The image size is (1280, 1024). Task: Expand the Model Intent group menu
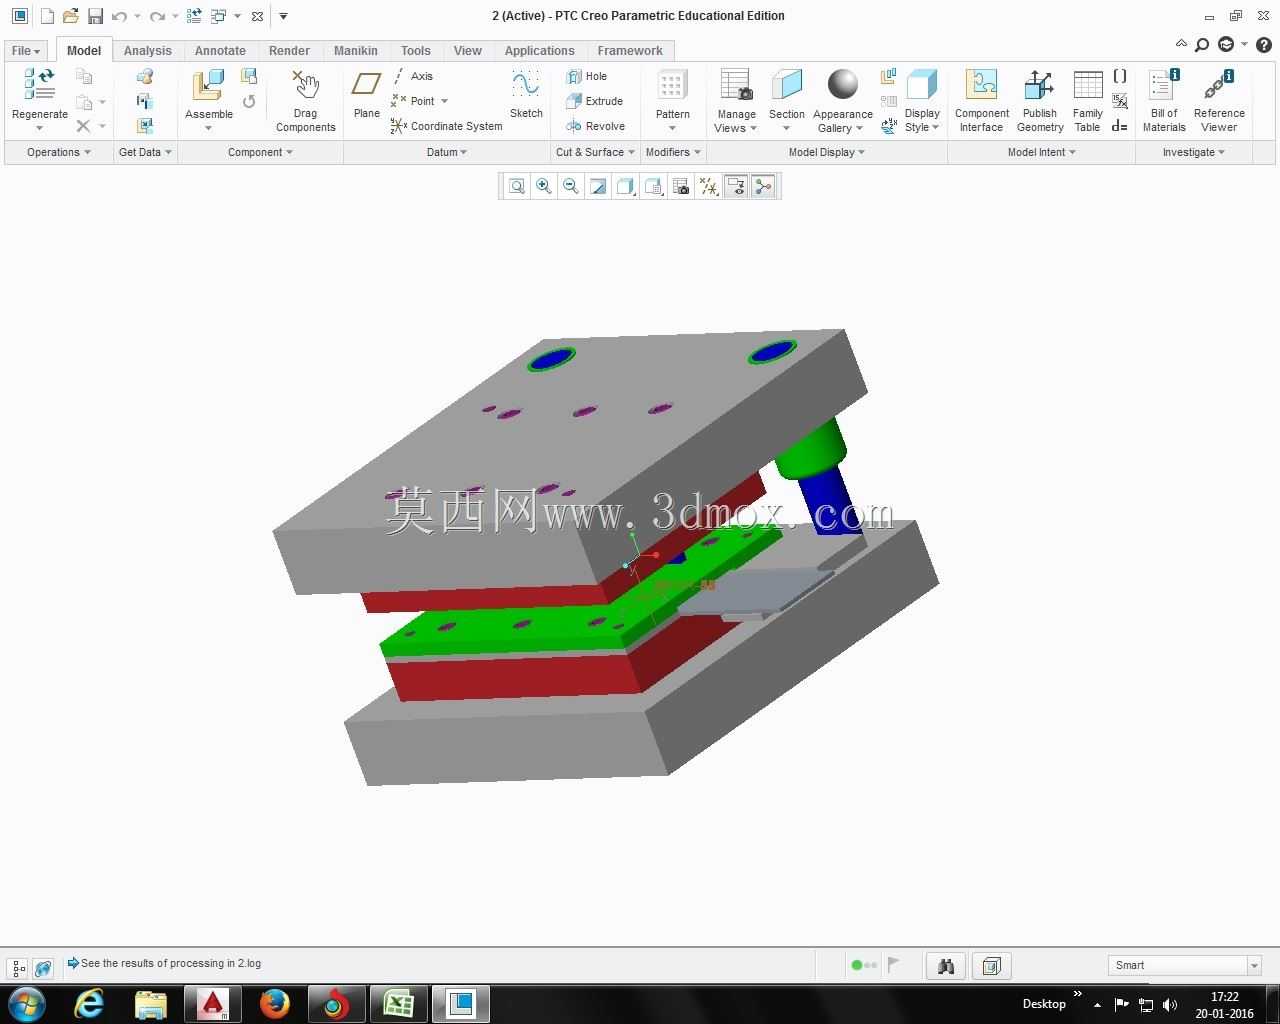coord(1041,152)
